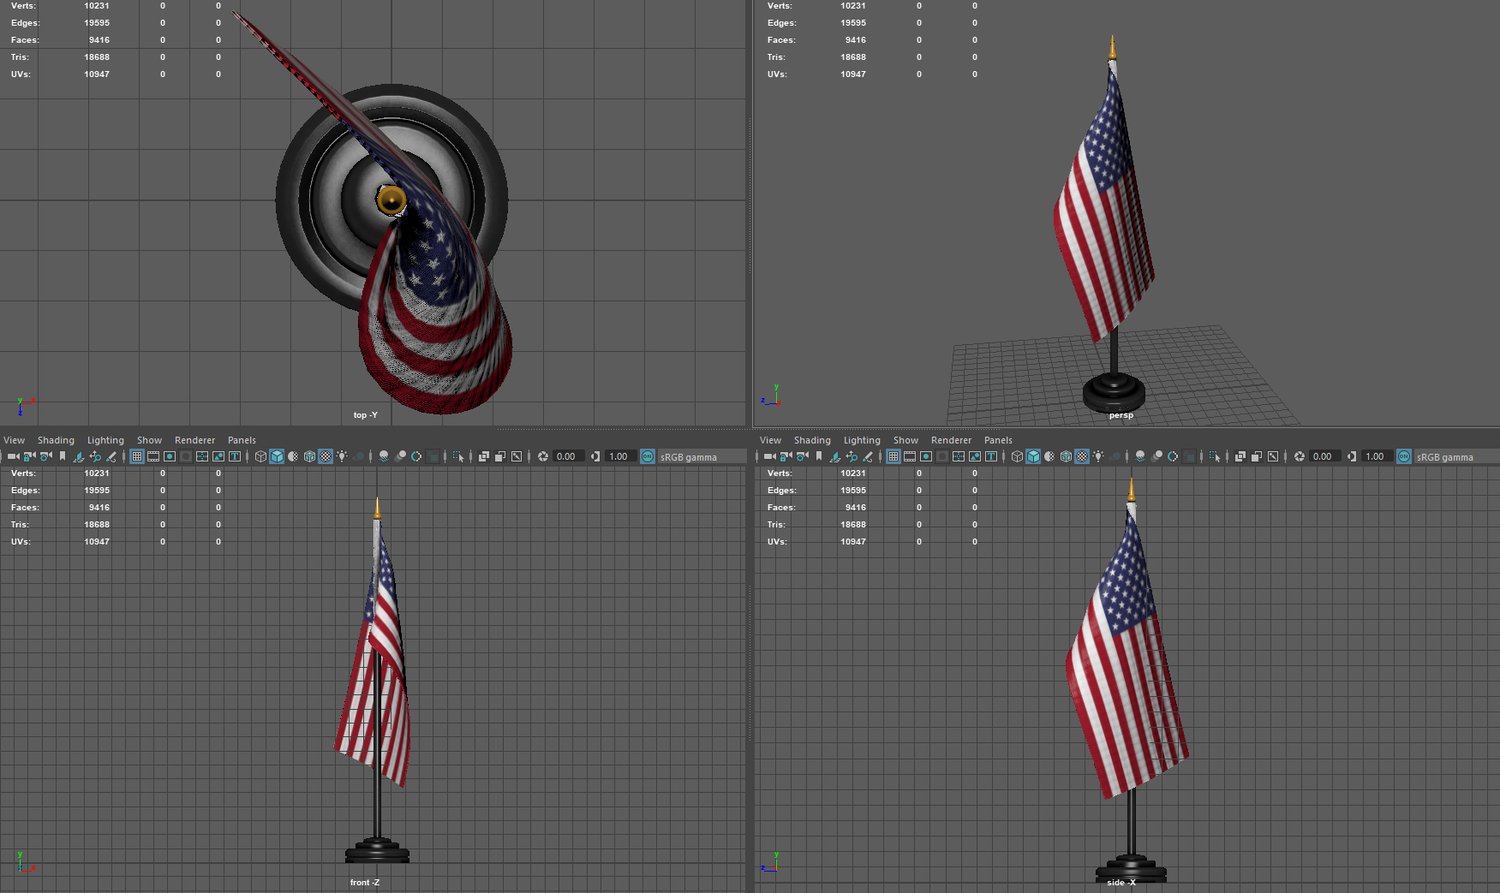Click Isolate Select icon in front view toolbar
This screenshot has width=1500, height=893.
coord(459,456)
